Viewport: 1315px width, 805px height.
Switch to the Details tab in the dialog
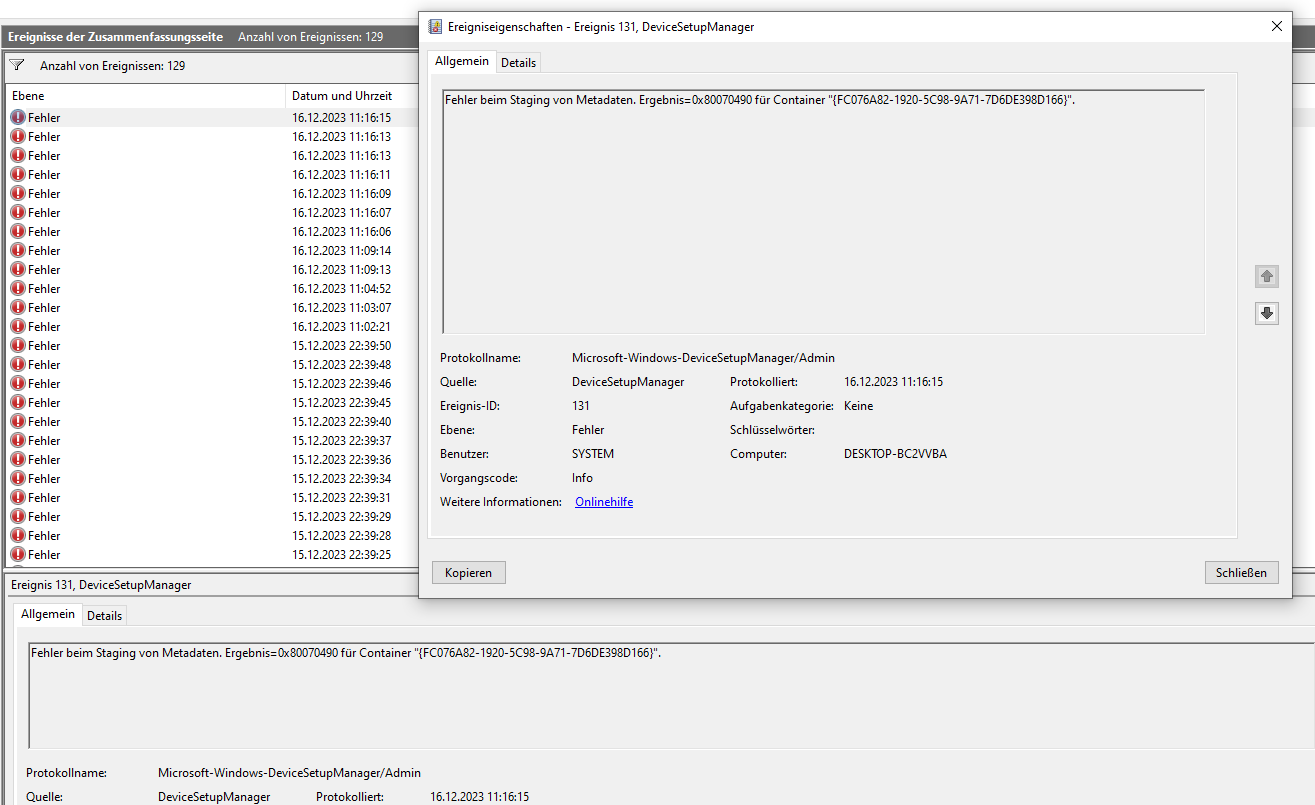[518, 62]
